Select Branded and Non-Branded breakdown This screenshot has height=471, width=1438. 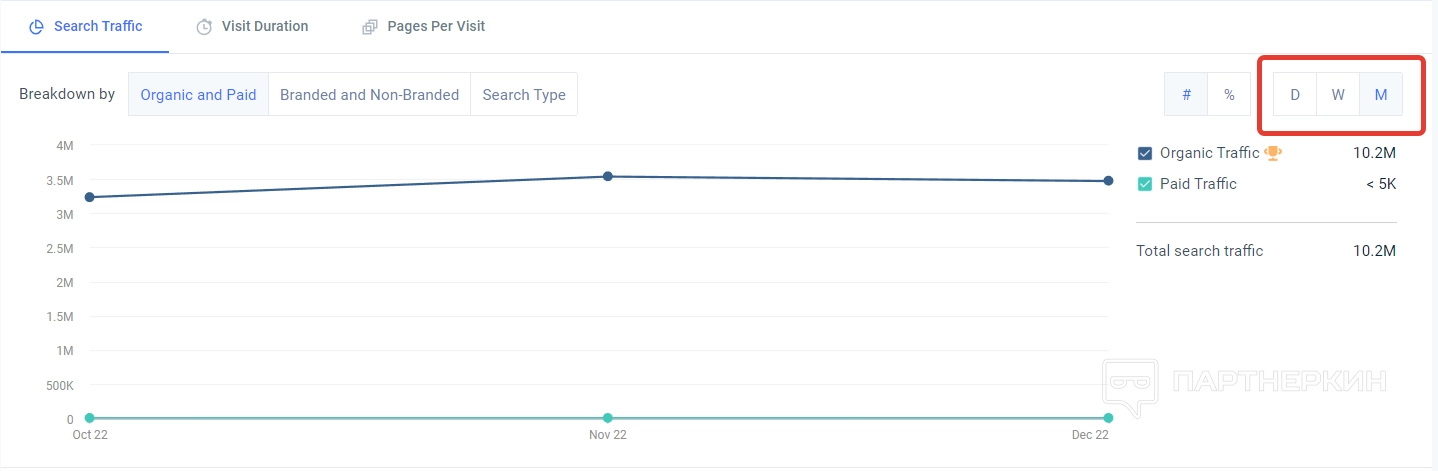click(x=369, y=95)
